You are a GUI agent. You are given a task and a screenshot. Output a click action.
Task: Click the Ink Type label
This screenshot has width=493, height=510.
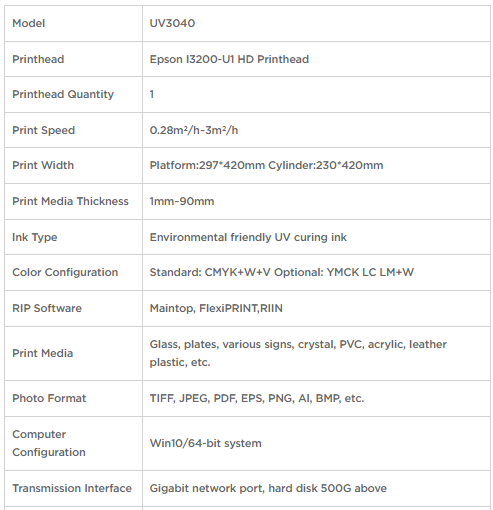(35, 237)
